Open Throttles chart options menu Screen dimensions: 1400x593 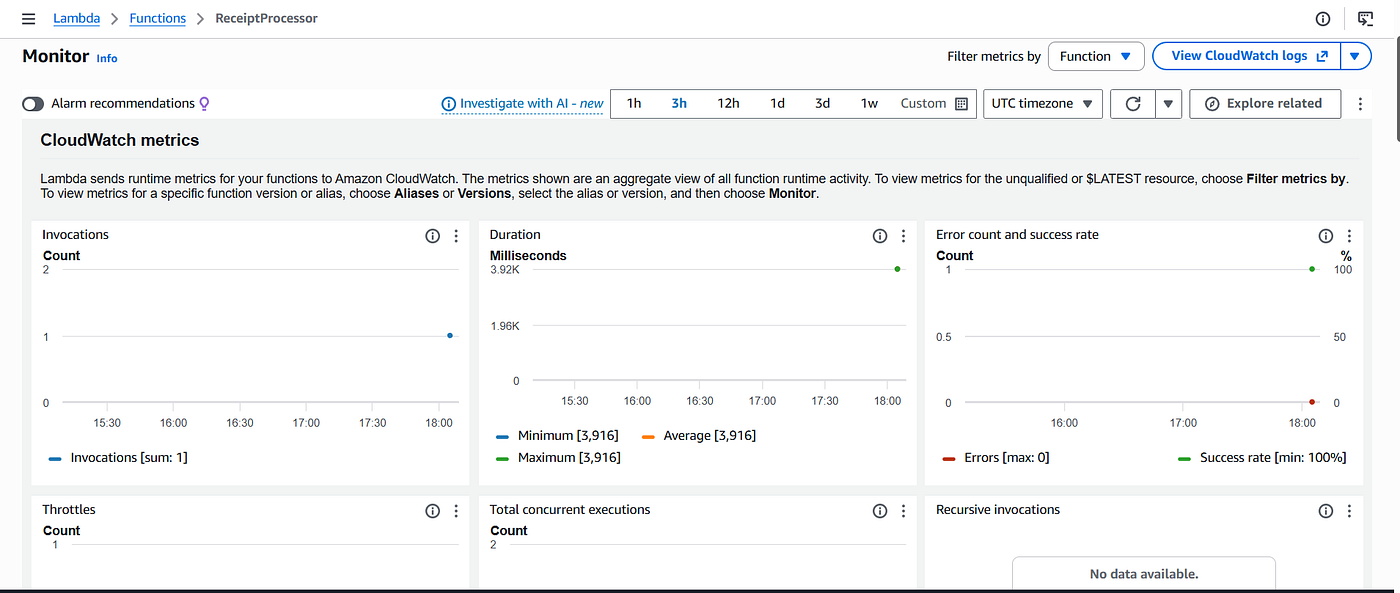tap(456, 511)
